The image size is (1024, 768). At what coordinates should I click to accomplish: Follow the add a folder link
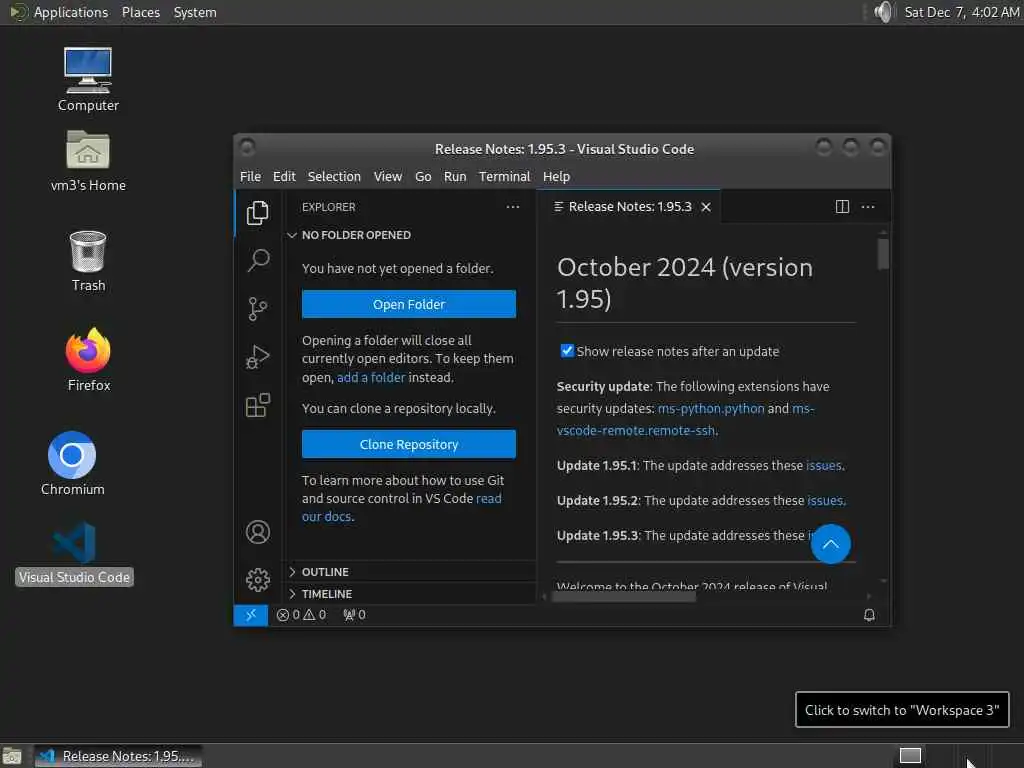point(371,377)
